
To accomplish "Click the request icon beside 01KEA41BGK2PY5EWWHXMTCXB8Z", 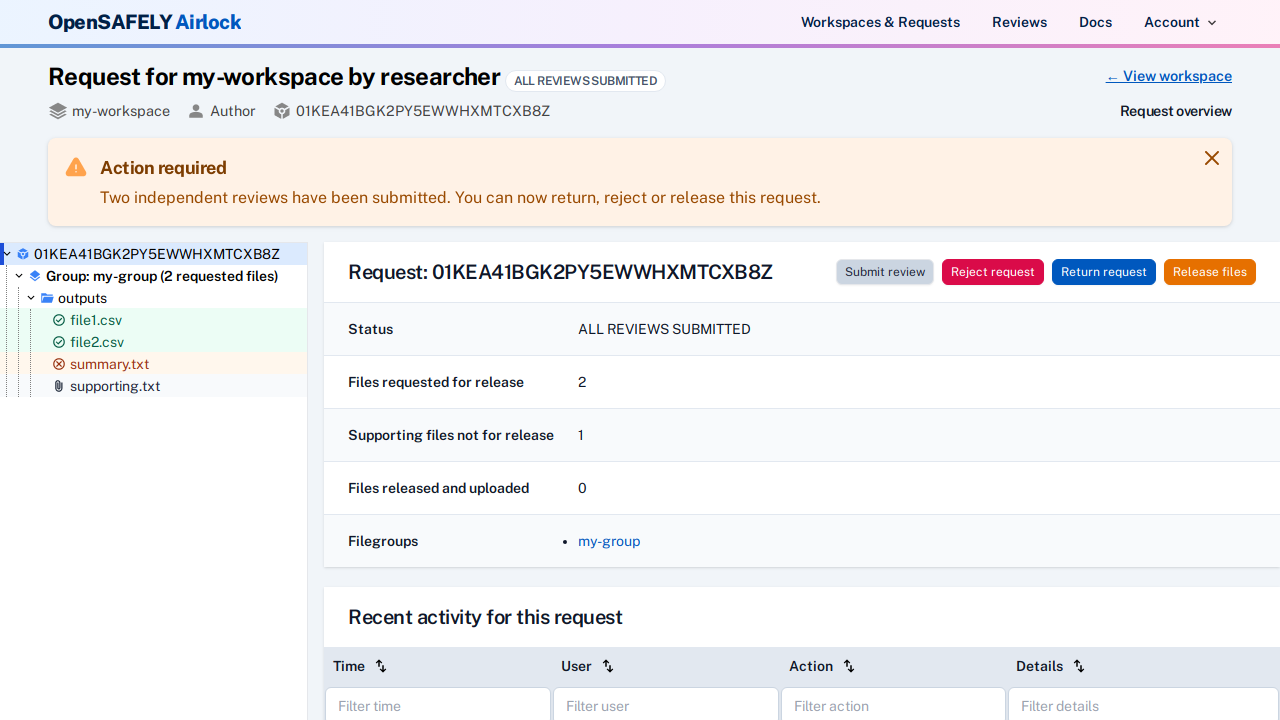I will pyautogui.click(x=23, y=254).
